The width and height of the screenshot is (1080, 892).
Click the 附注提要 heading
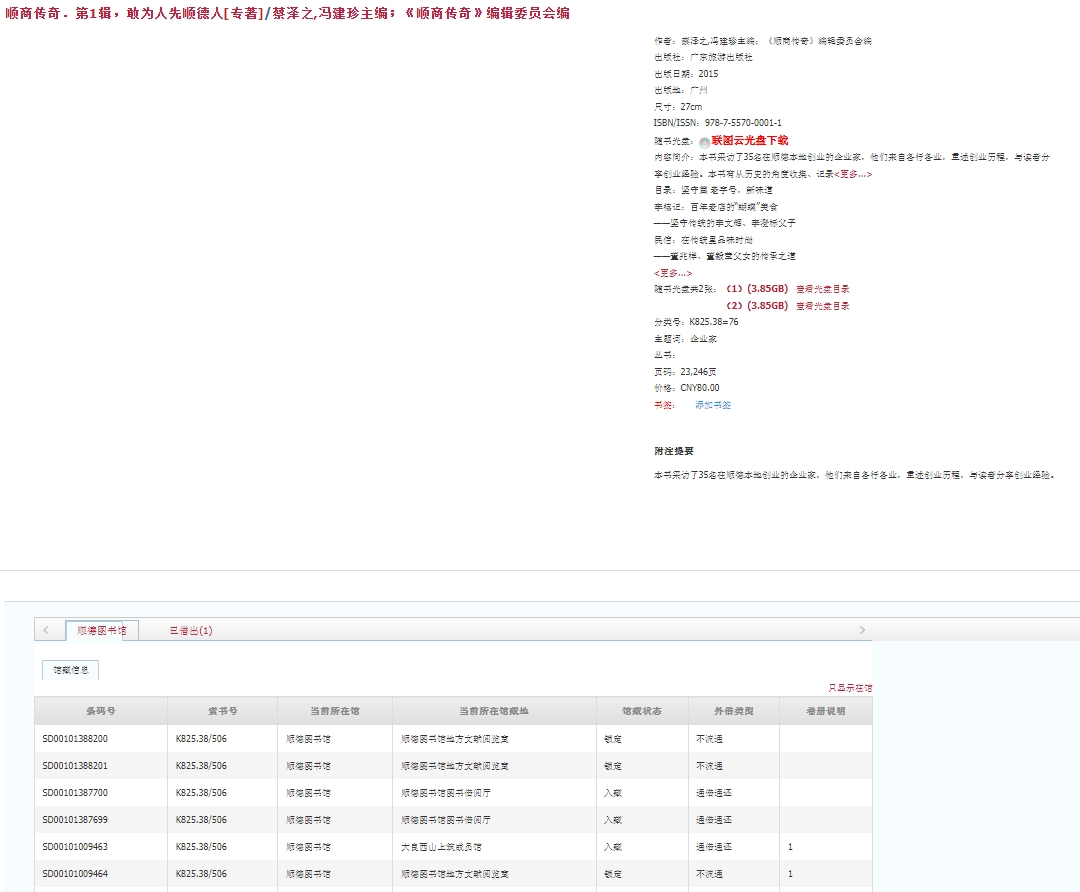pyautogui.click(x=674, y=450)
